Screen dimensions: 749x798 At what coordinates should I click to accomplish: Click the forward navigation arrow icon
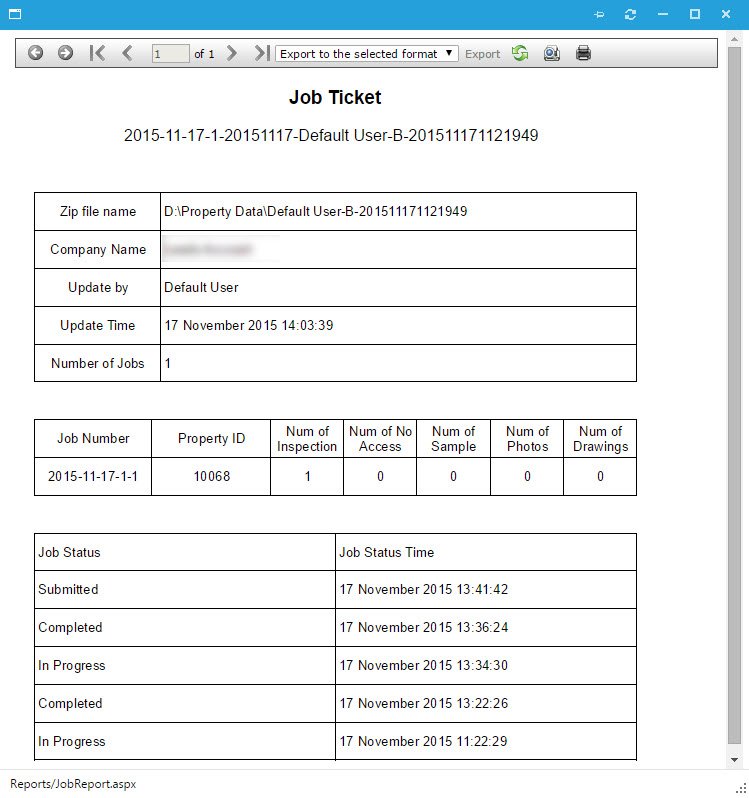(x=65, y=53)
